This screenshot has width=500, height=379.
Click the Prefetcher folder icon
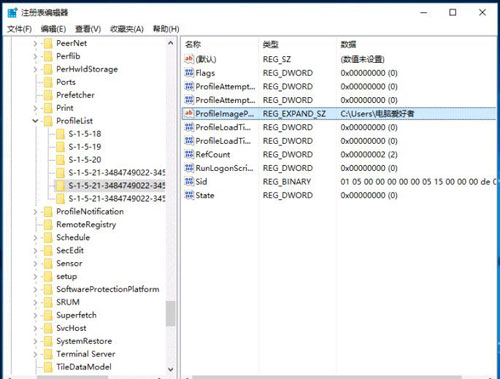pyautogui.click(x=48, y=95)
